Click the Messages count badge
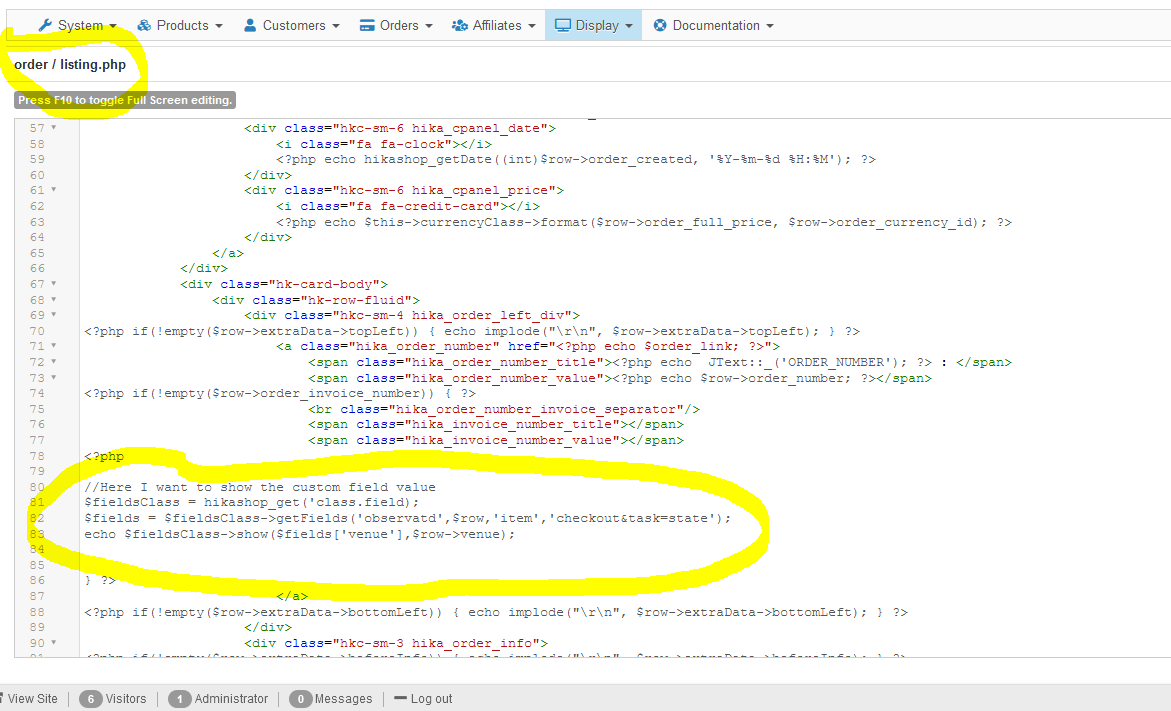1171x711 pixels. click(x=300, y=699)
